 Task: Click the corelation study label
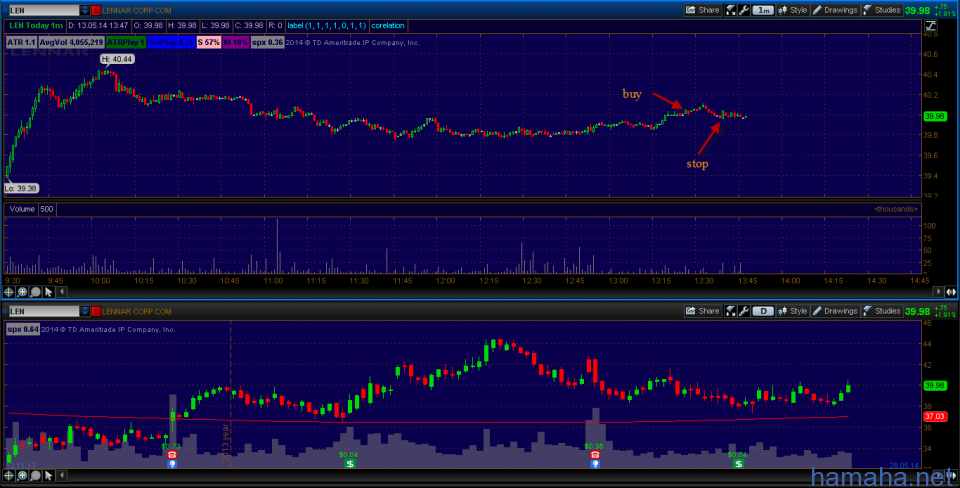[x=388, y=26]
